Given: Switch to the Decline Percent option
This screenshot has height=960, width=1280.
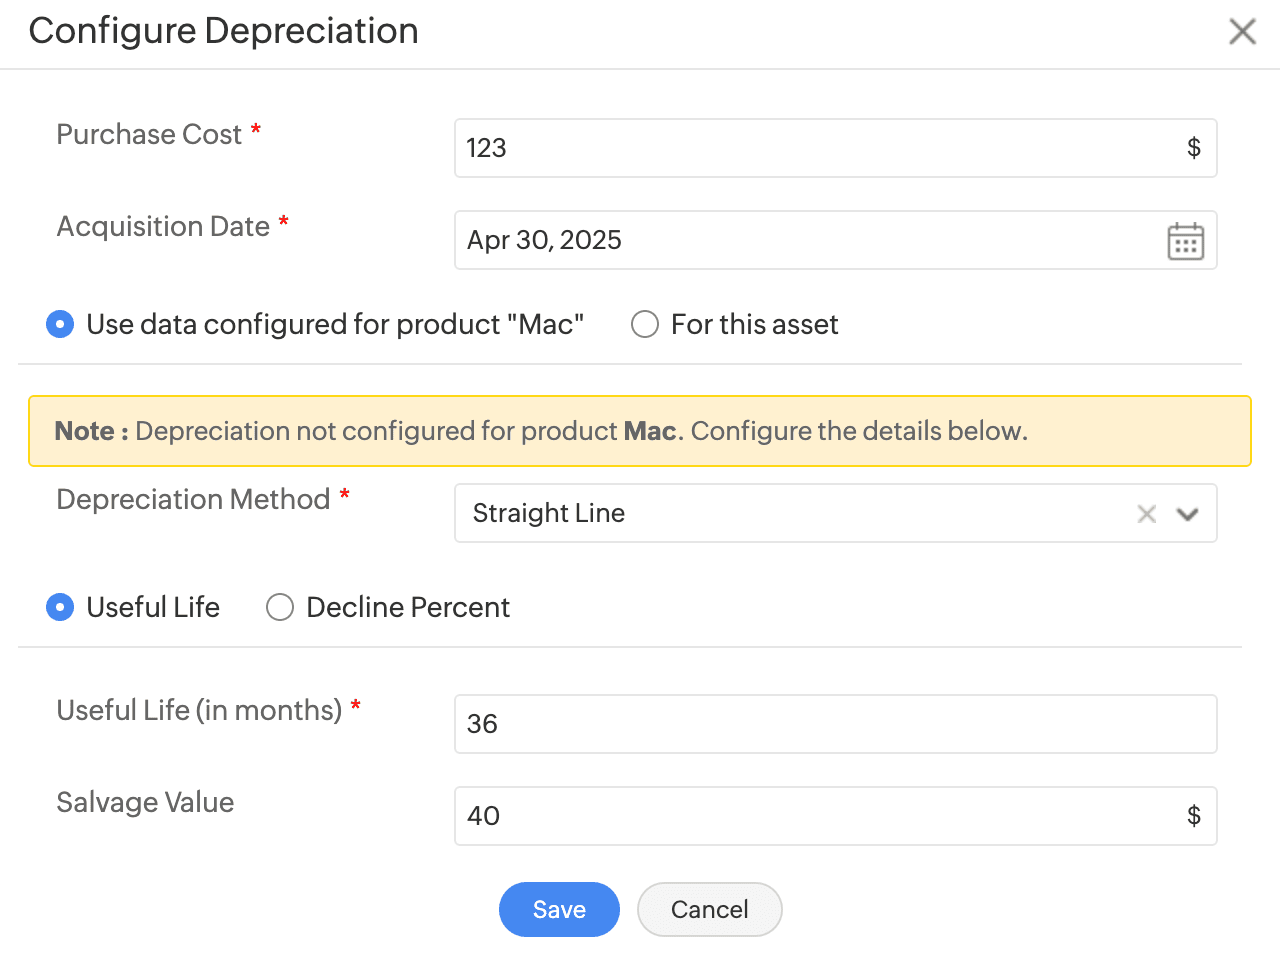Looking at the screenshot, I should click(280, 608).
